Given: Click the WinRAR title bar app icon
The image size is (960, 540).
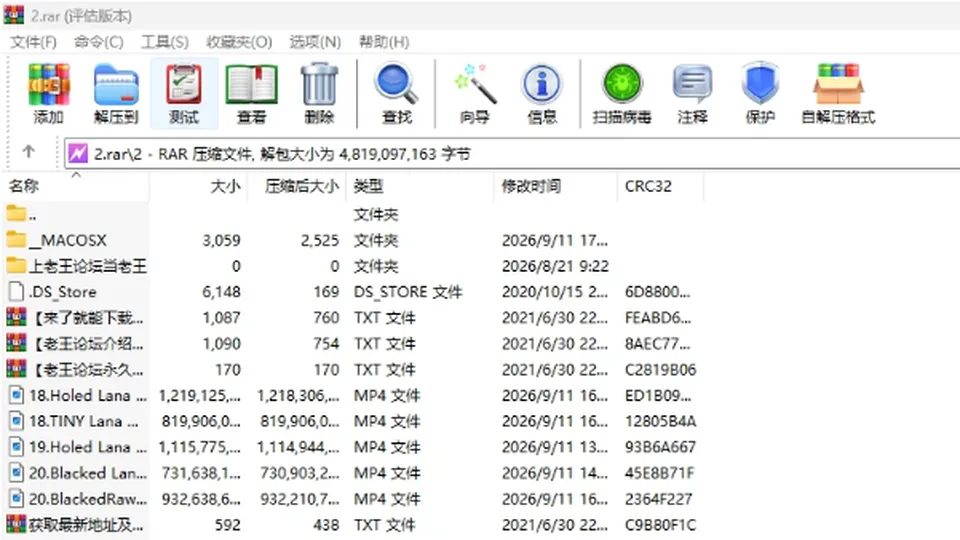Looking at the screenshot, I should click(14, 15).
